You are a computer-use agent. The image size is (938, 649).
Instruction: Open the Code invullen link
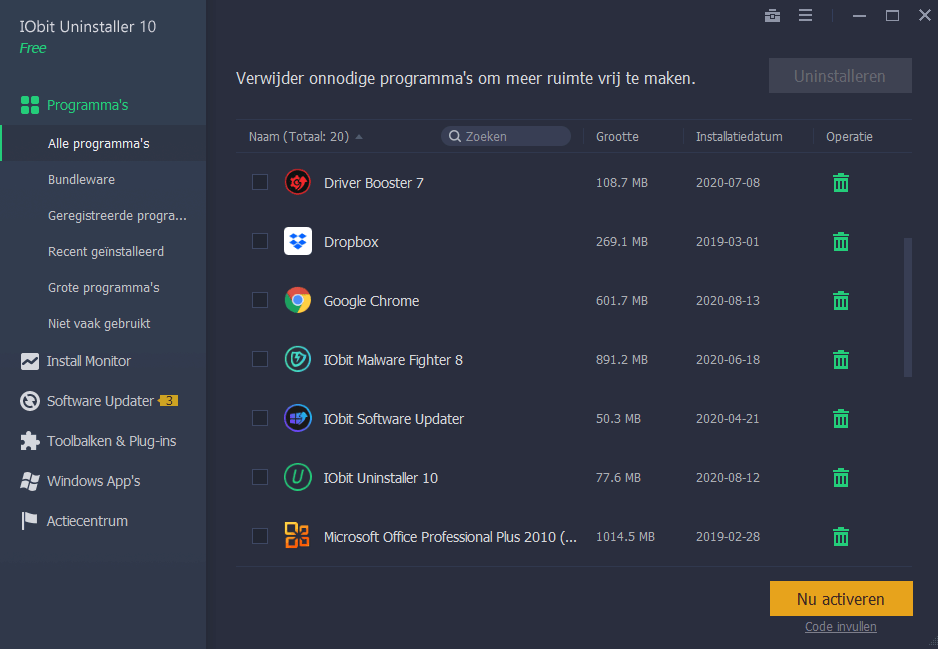(840, 627)
